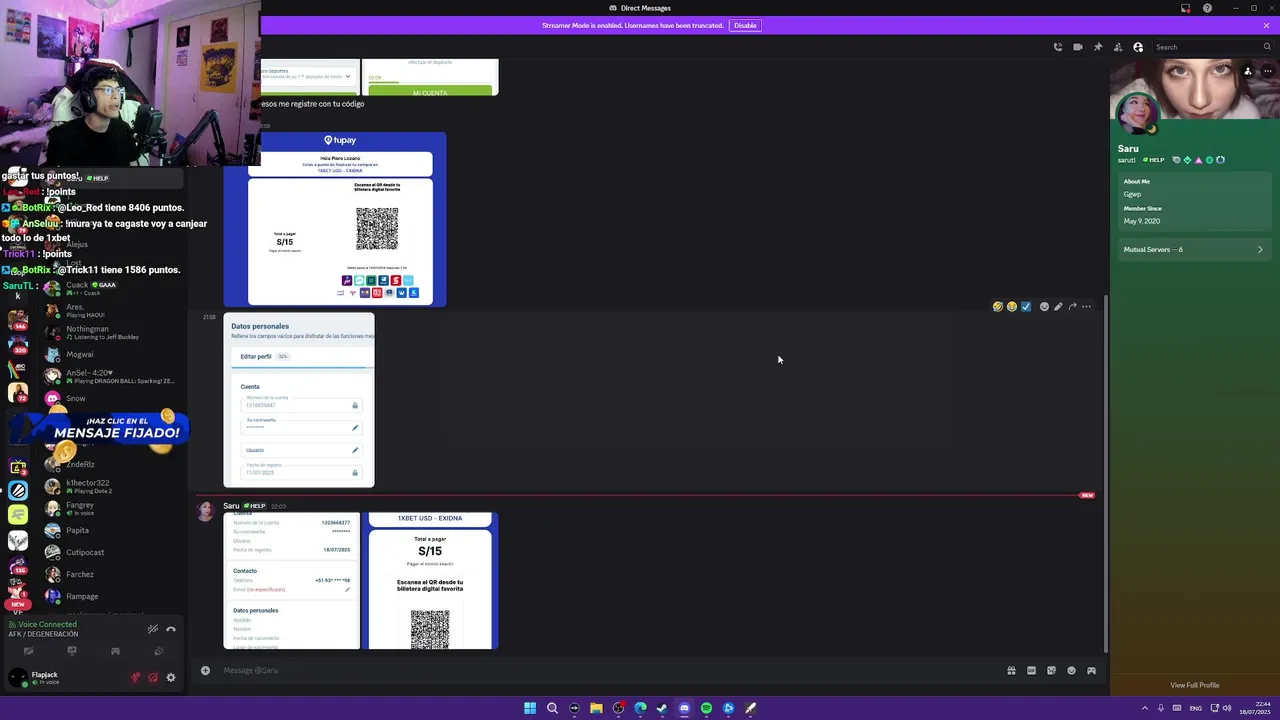Click View Full Profile link
1280x720 pixels.
tap(1195, 685)
